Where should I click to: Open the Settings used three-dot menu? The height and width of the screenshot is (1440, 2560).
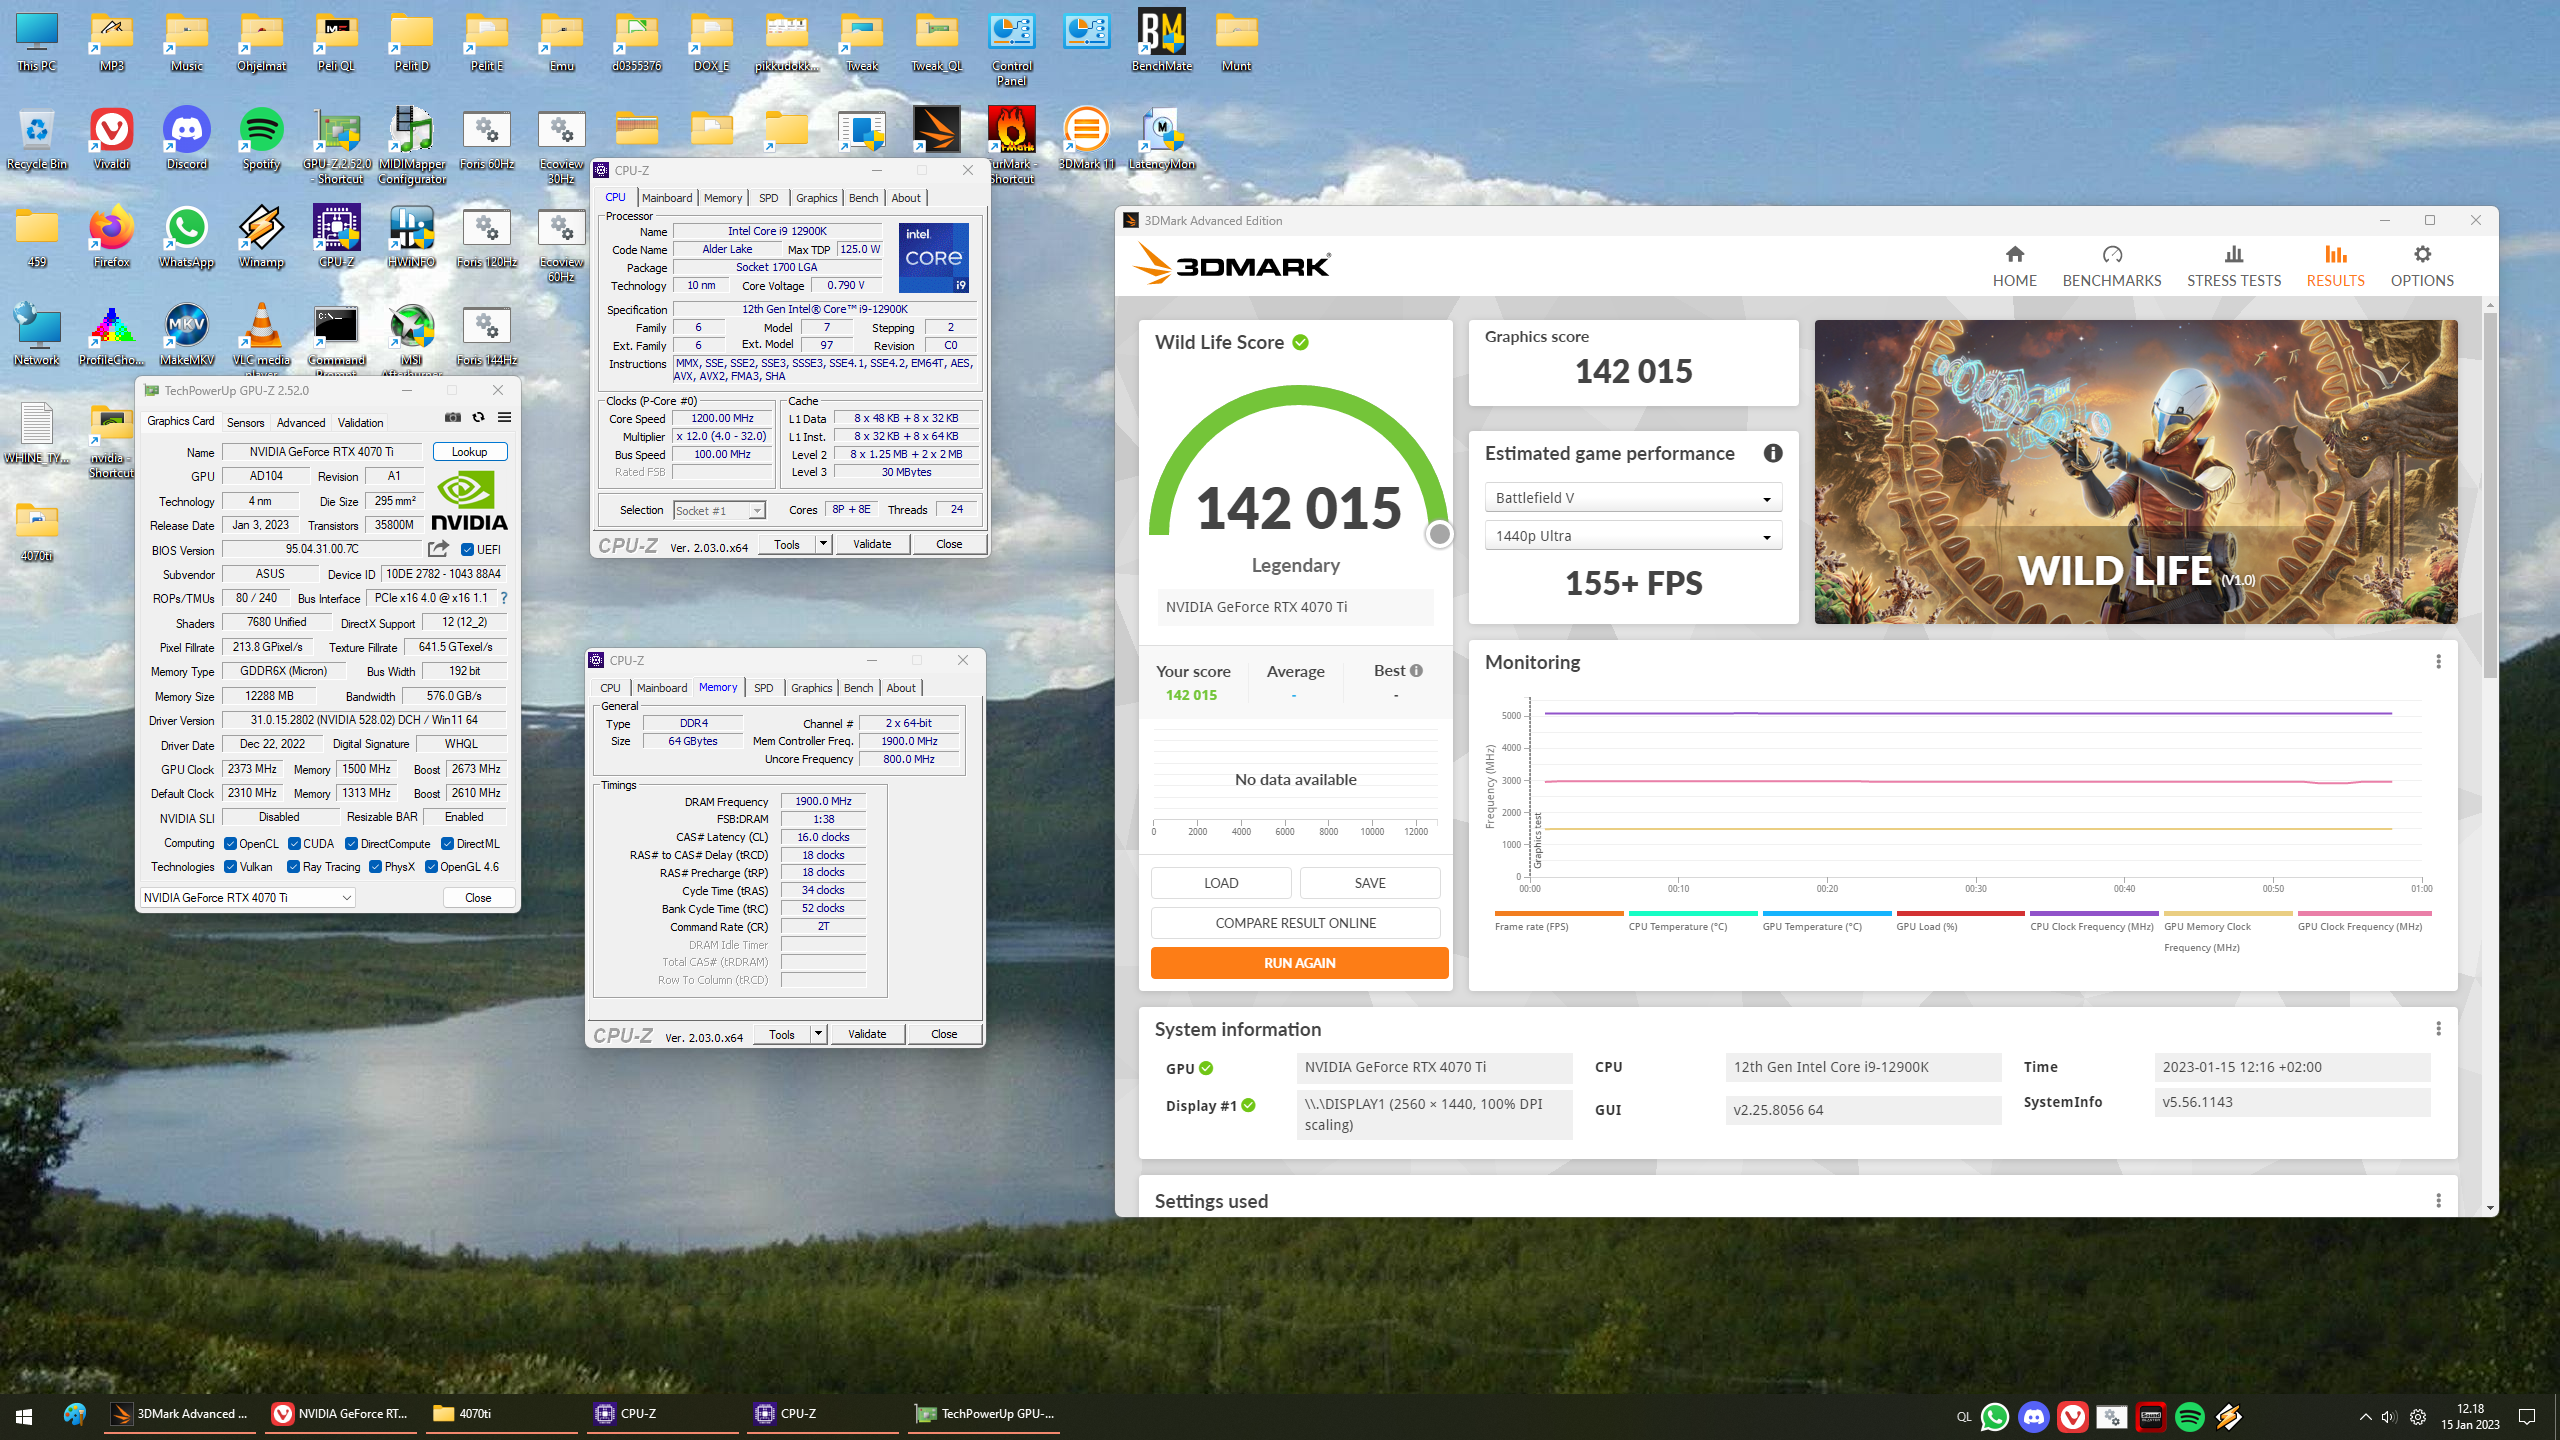tap(2438, 1200)
